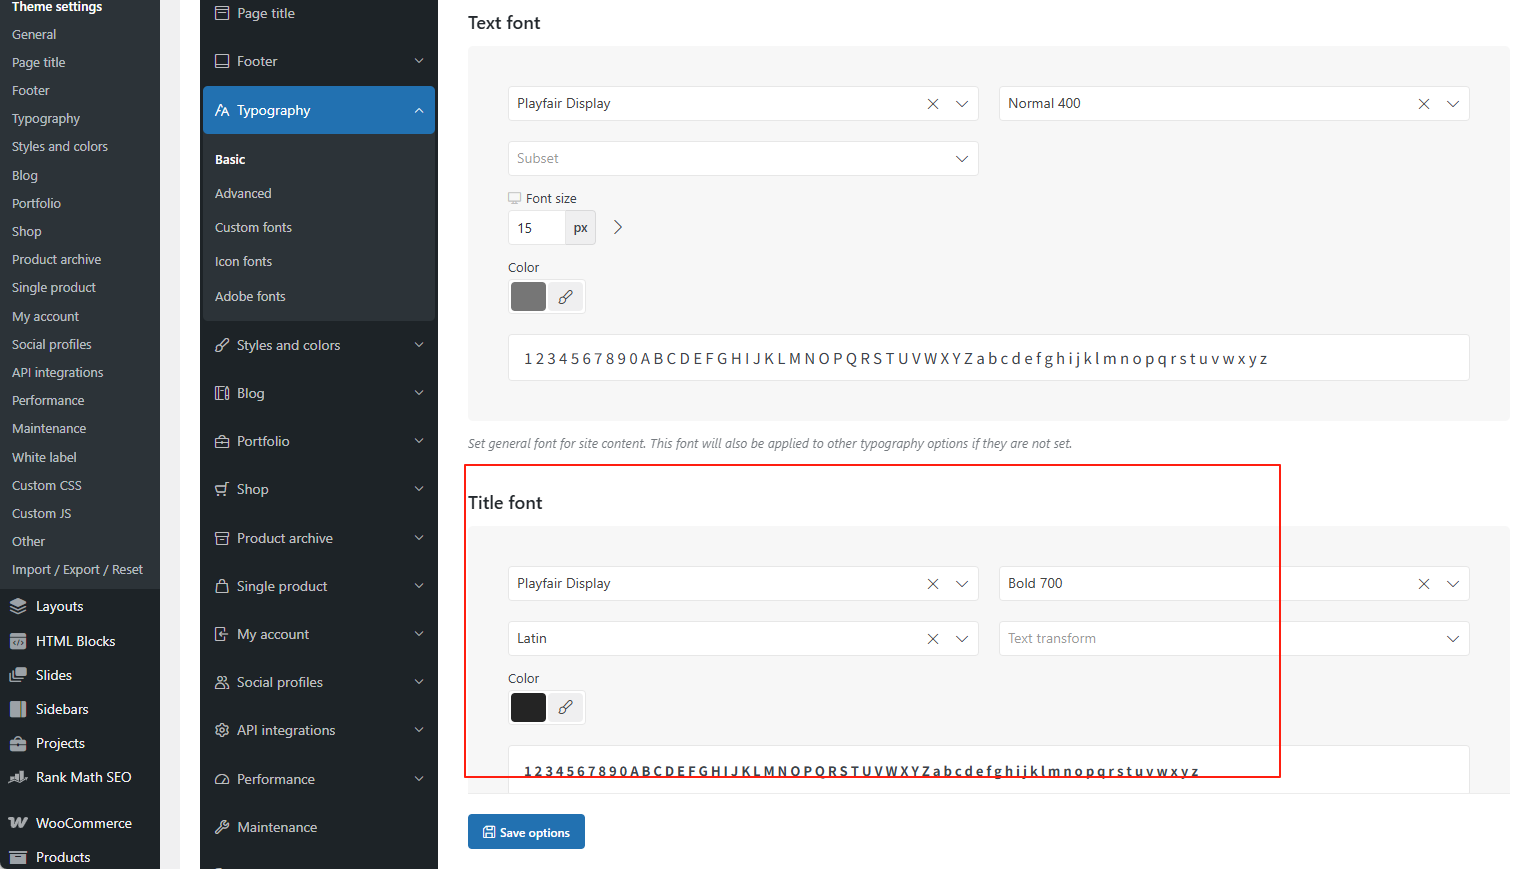The height and width of the screenshot is (869, 1518).
Task: Open Adobe fonts submenu item
Action: [x=250, y=297]
